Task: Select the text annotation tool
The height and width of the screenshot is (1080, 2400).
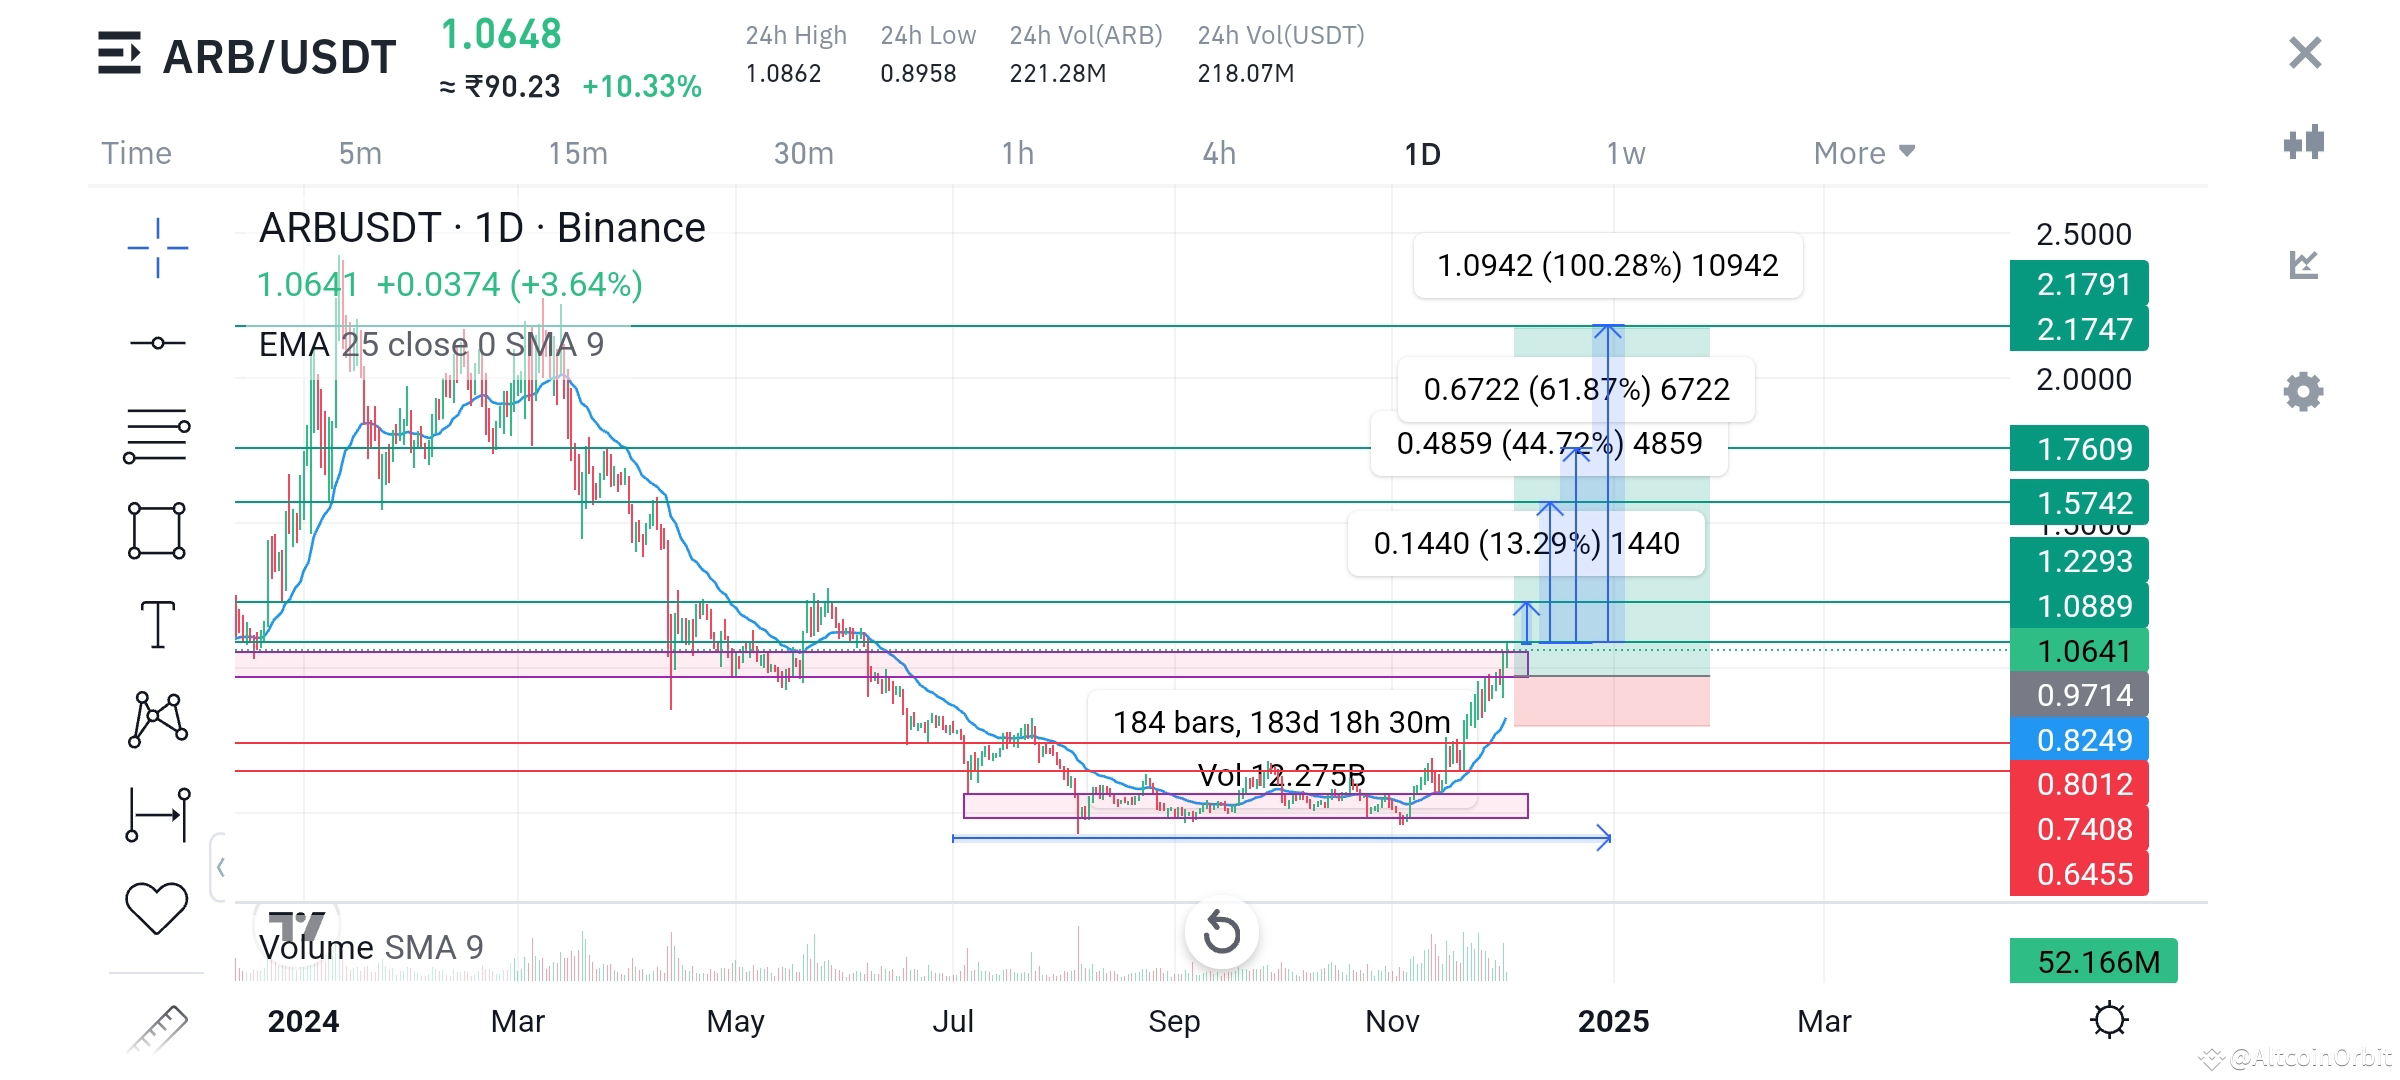Action: (x=156, y=625)
